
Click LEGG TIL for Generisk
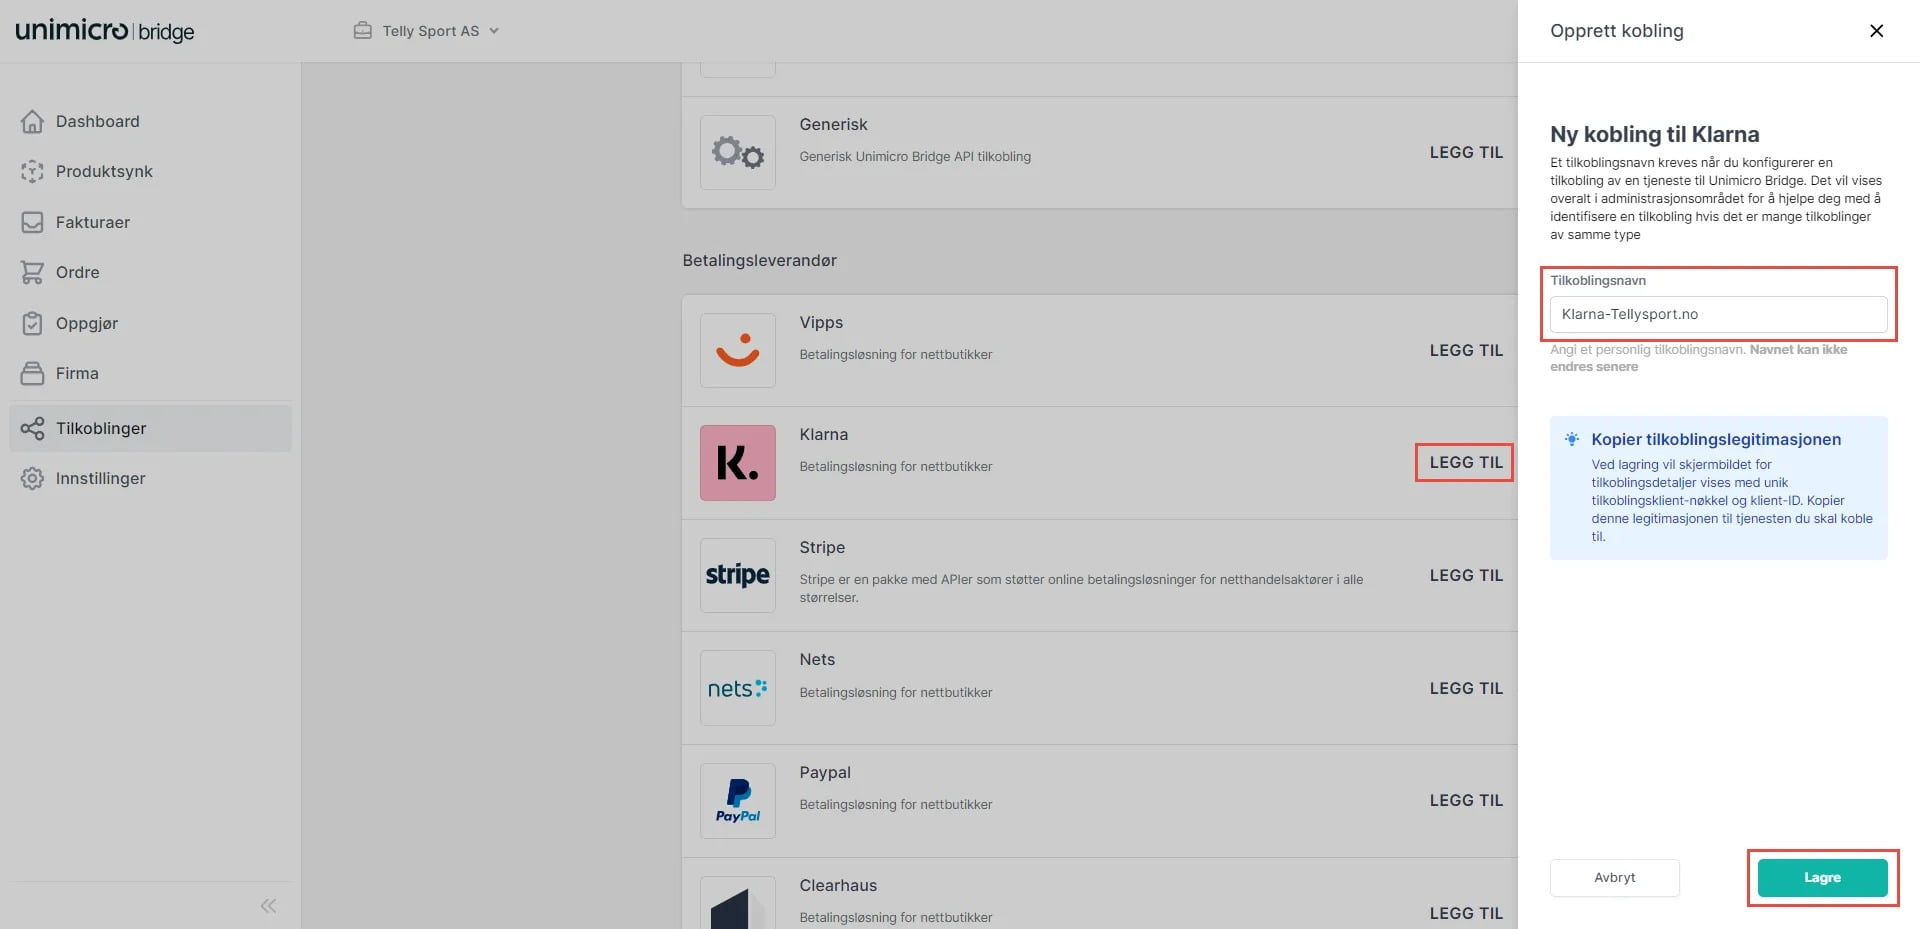pyautogui.click(x=1466, y=152)
